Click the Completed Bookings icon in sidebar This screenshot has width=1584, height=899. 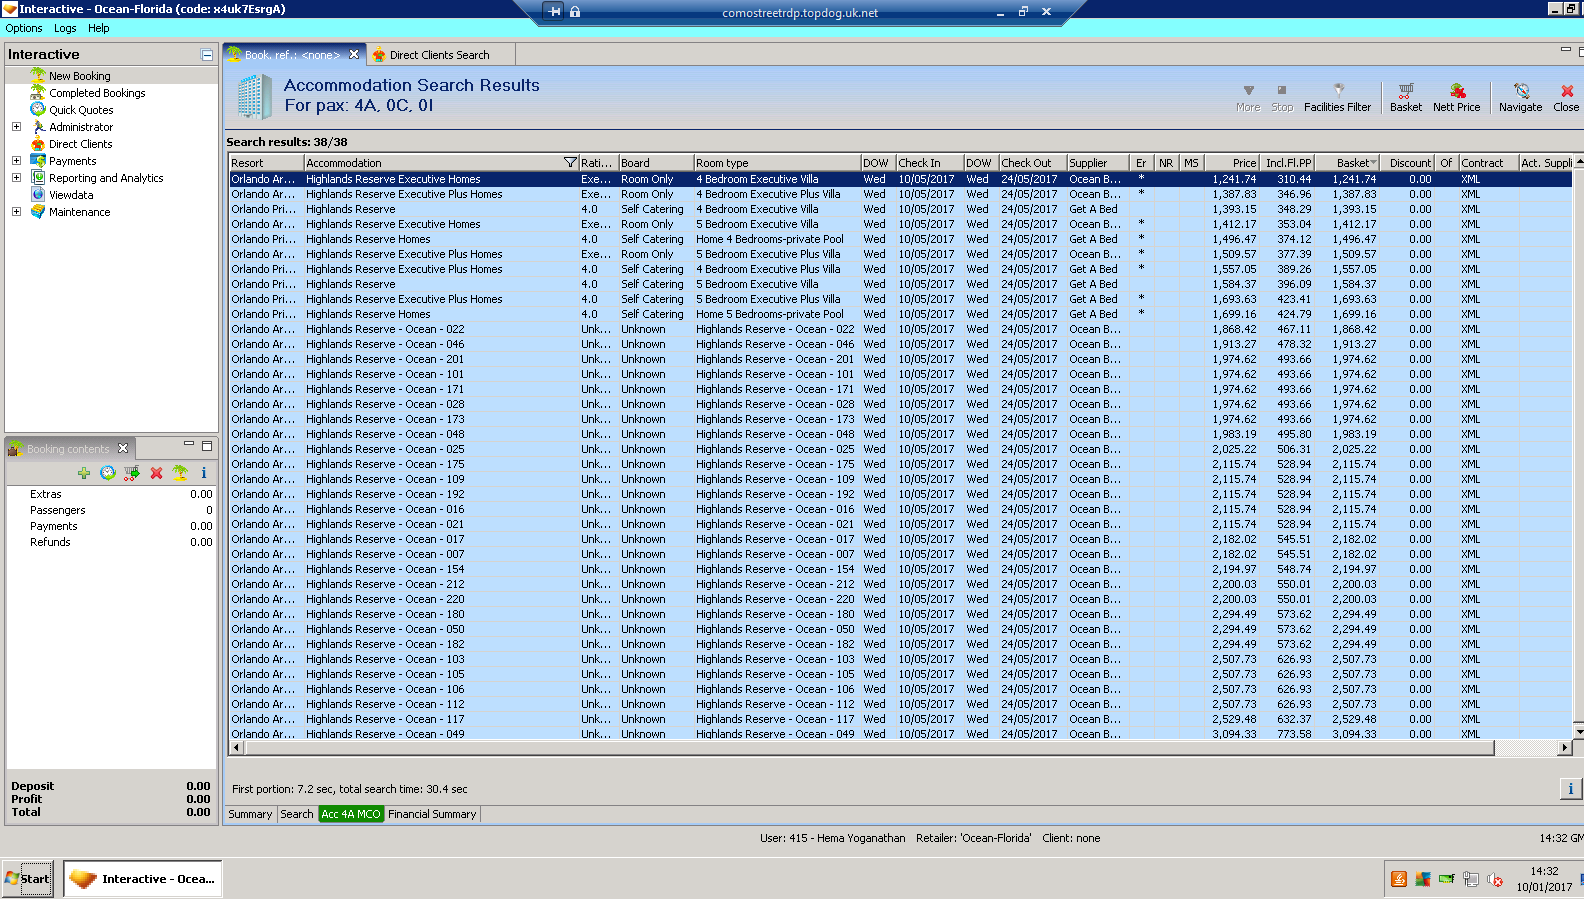(x=38, y=92)
